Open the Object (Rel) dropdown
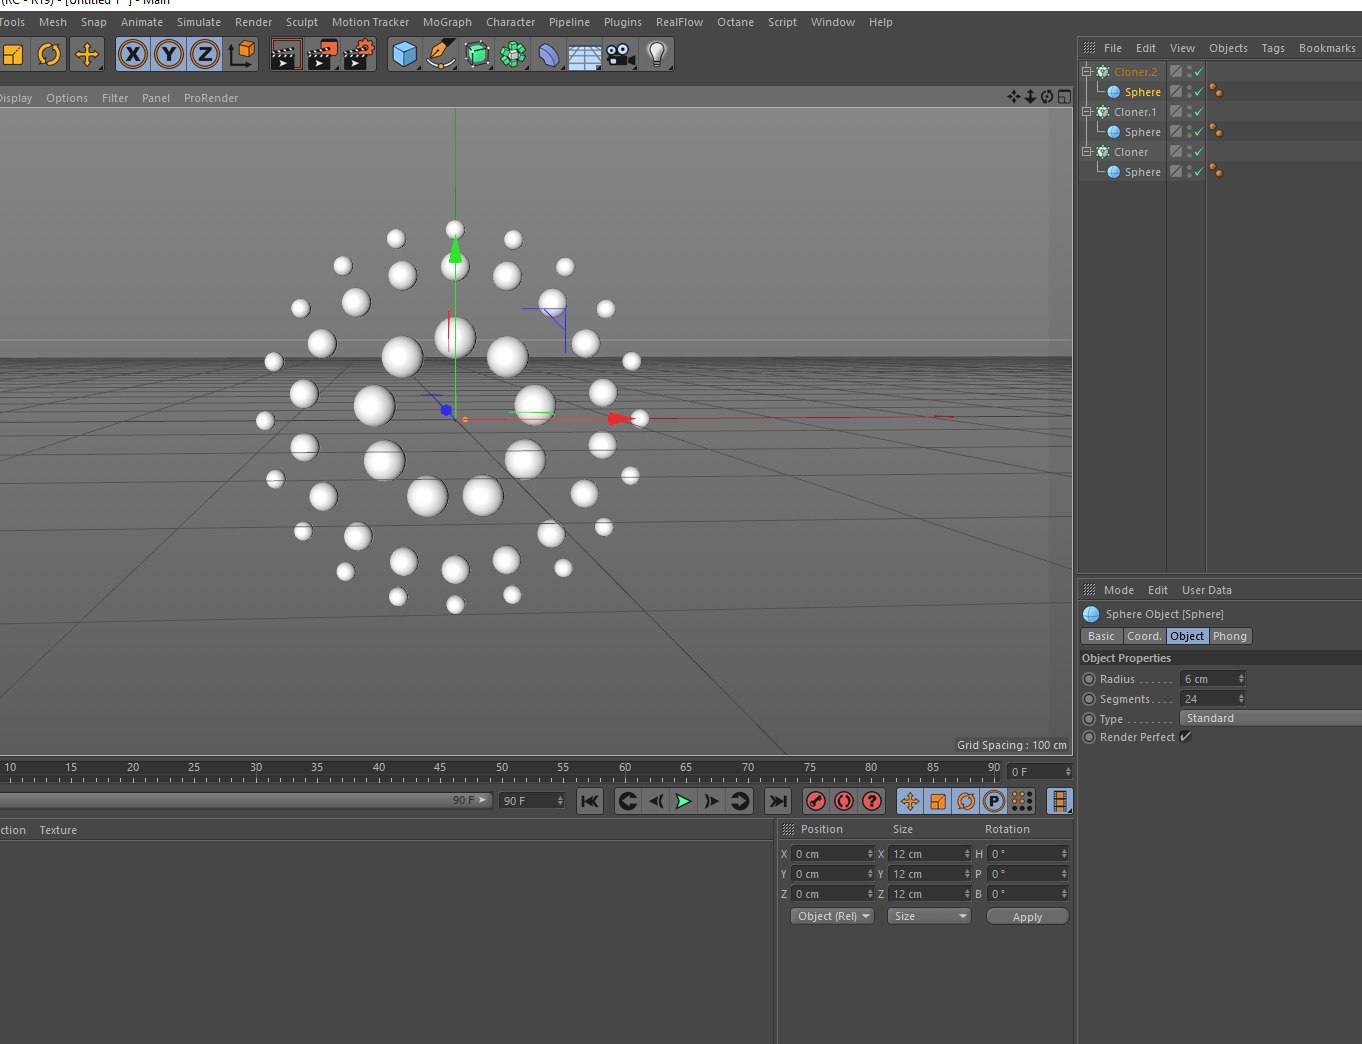Image resolution: width=1362 pixels, height=1044 pixels. pos(831,916)
